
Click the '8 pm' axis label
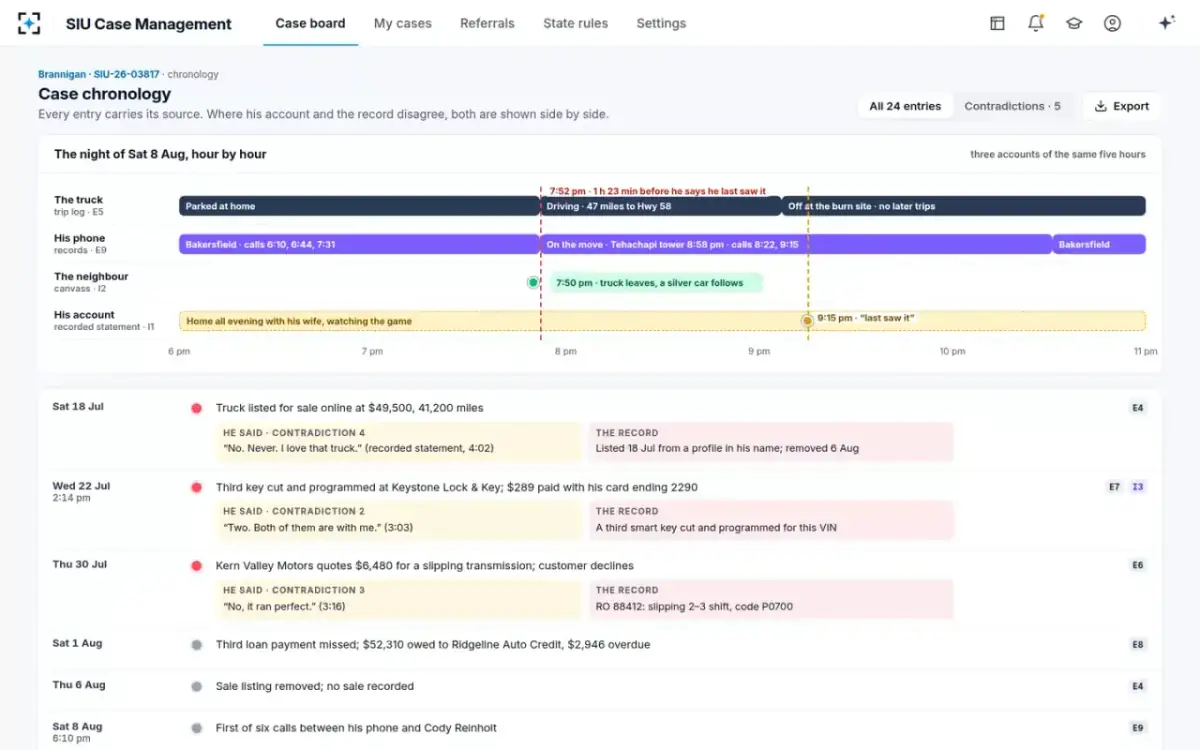pyautogui.click(x=565, y=352)
